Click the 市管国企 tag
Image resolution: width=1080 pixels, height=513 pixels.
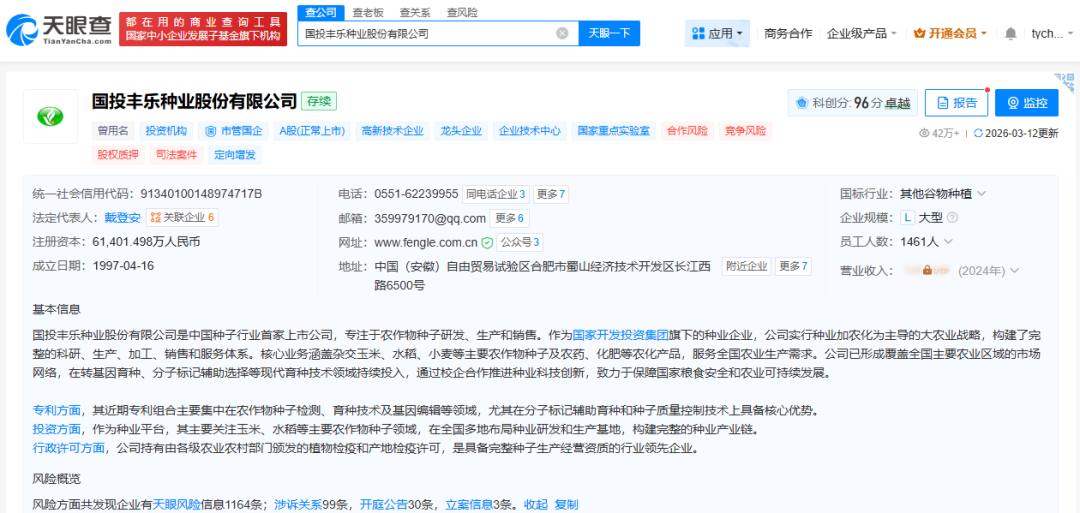233,131
